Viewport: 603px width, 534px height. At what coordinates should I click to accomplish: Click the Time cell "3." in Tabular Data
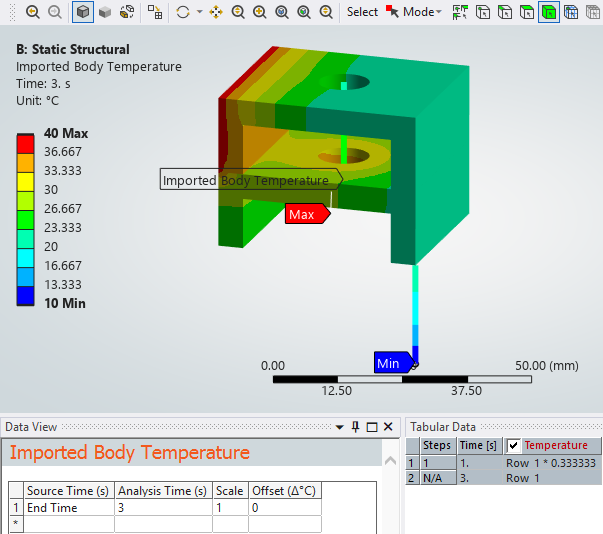tap(480, 478)
